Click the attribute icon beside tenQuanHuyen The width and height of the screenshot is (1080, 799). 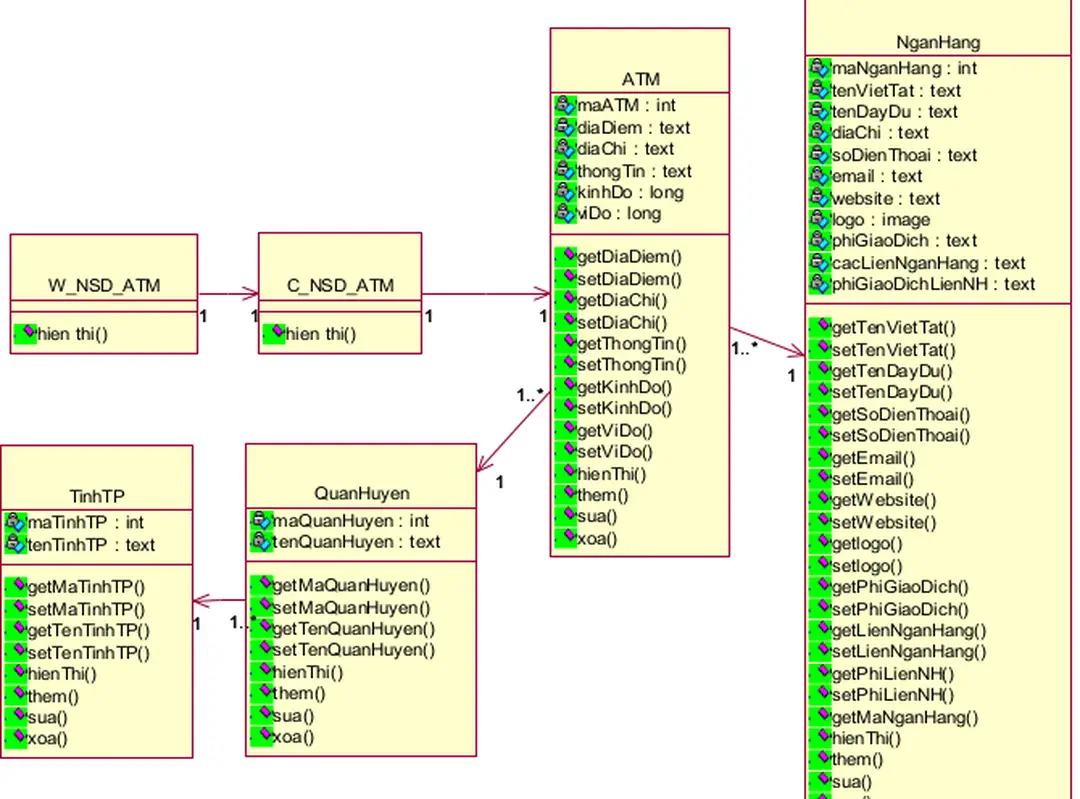pyautogui.click(x=260, y=542)
